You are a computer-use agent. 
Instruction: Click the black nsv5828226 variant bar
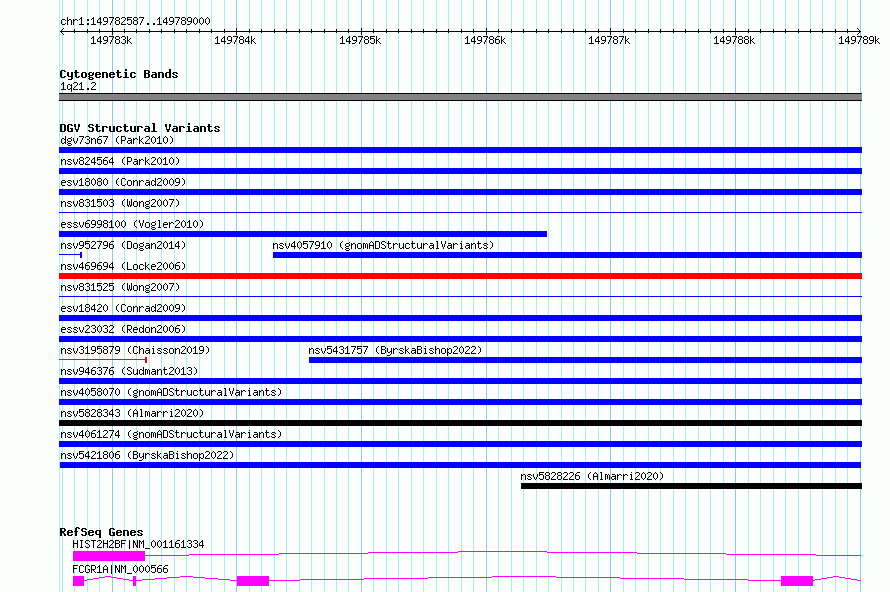coord(691,486)
